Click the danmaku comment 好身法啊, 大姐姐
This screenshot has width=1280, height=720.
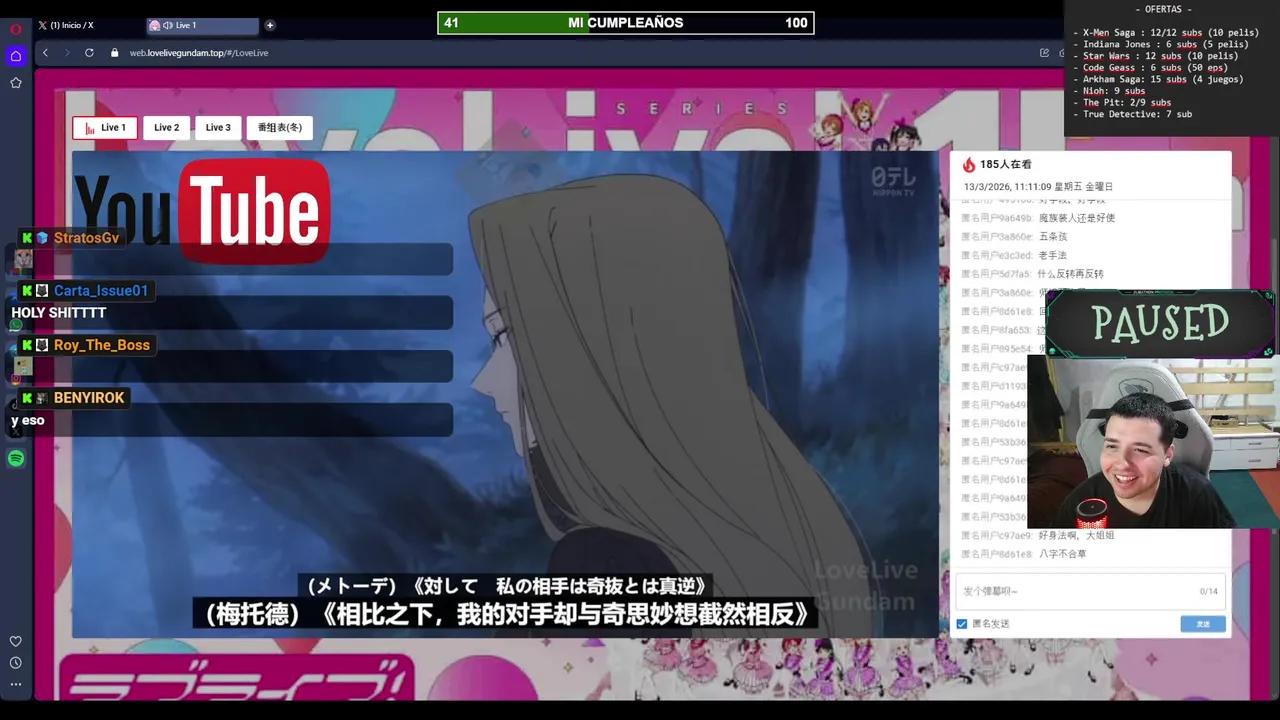pyautogui.click(x=1076, y=536)
